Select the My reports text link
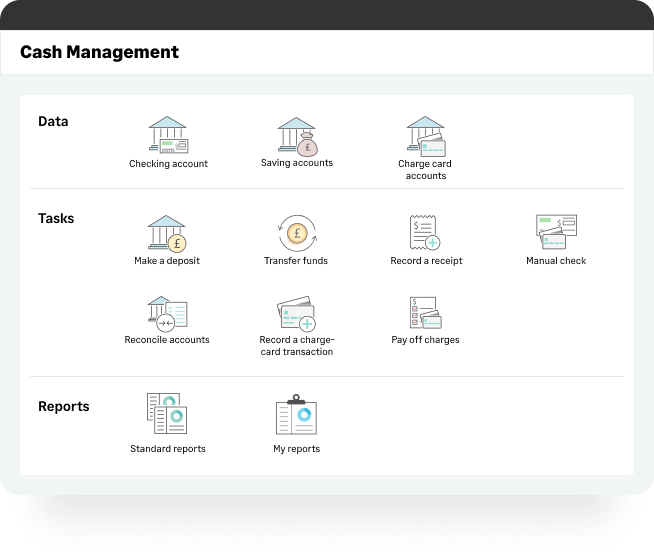The height and width of the screenshot is (559, 654). pos(296,449)
